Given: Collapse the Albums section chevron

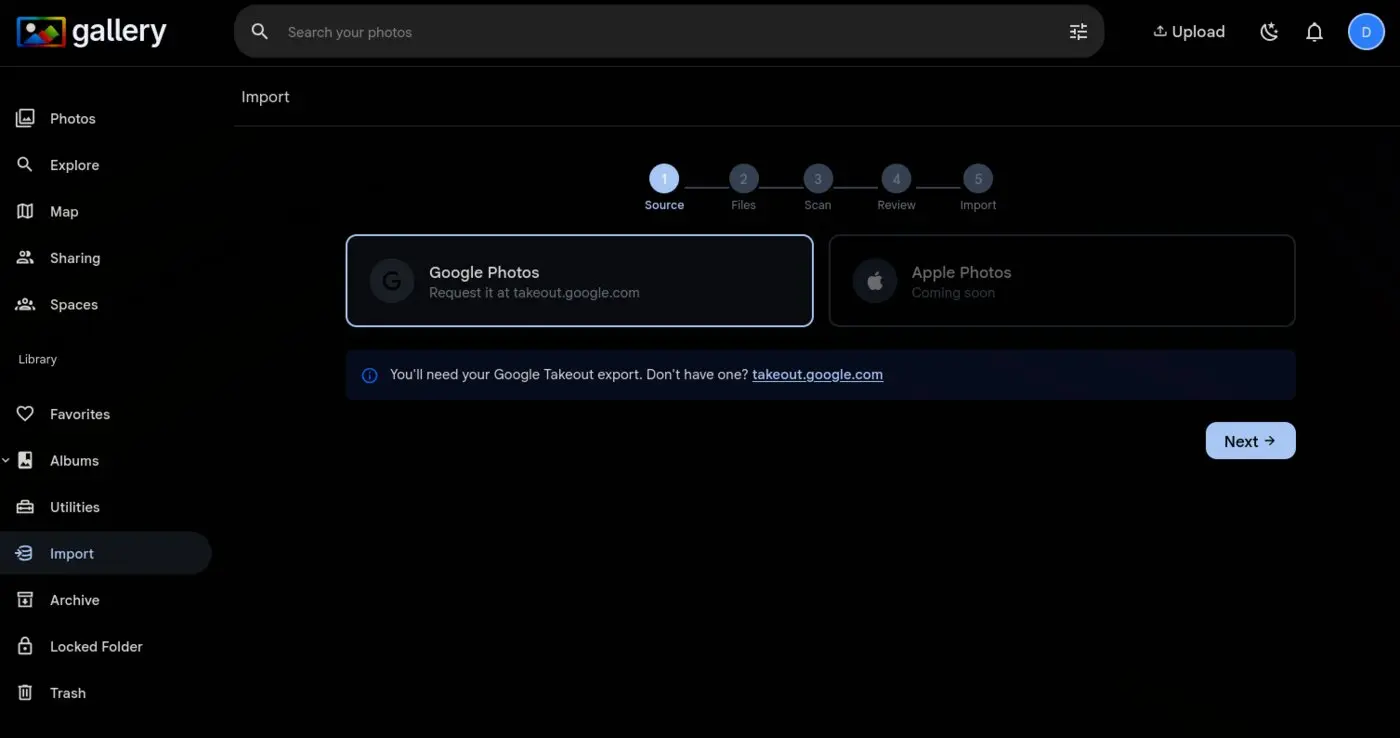Looking at the screenshot, I should coord(7,460).
